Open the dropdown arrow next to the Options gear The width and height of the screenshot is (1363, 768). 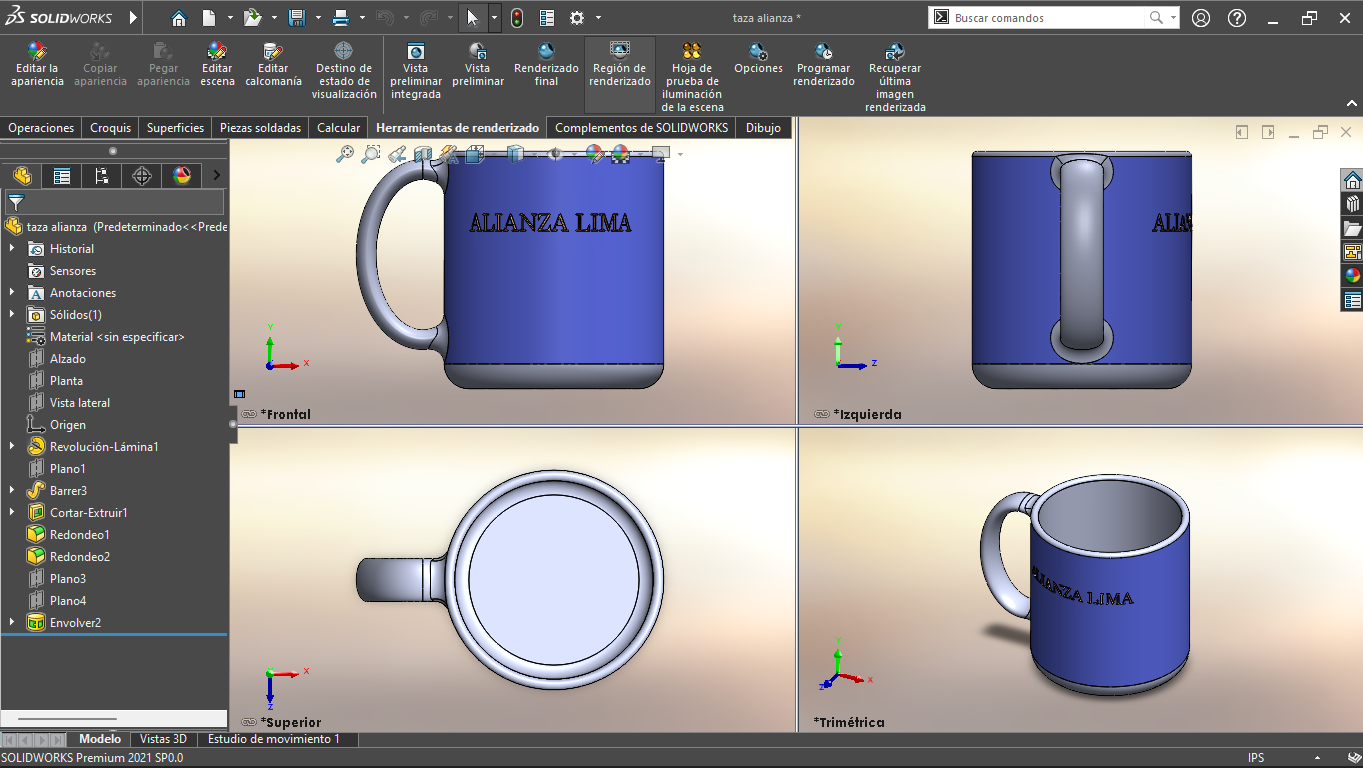click(x=598, y=18)
